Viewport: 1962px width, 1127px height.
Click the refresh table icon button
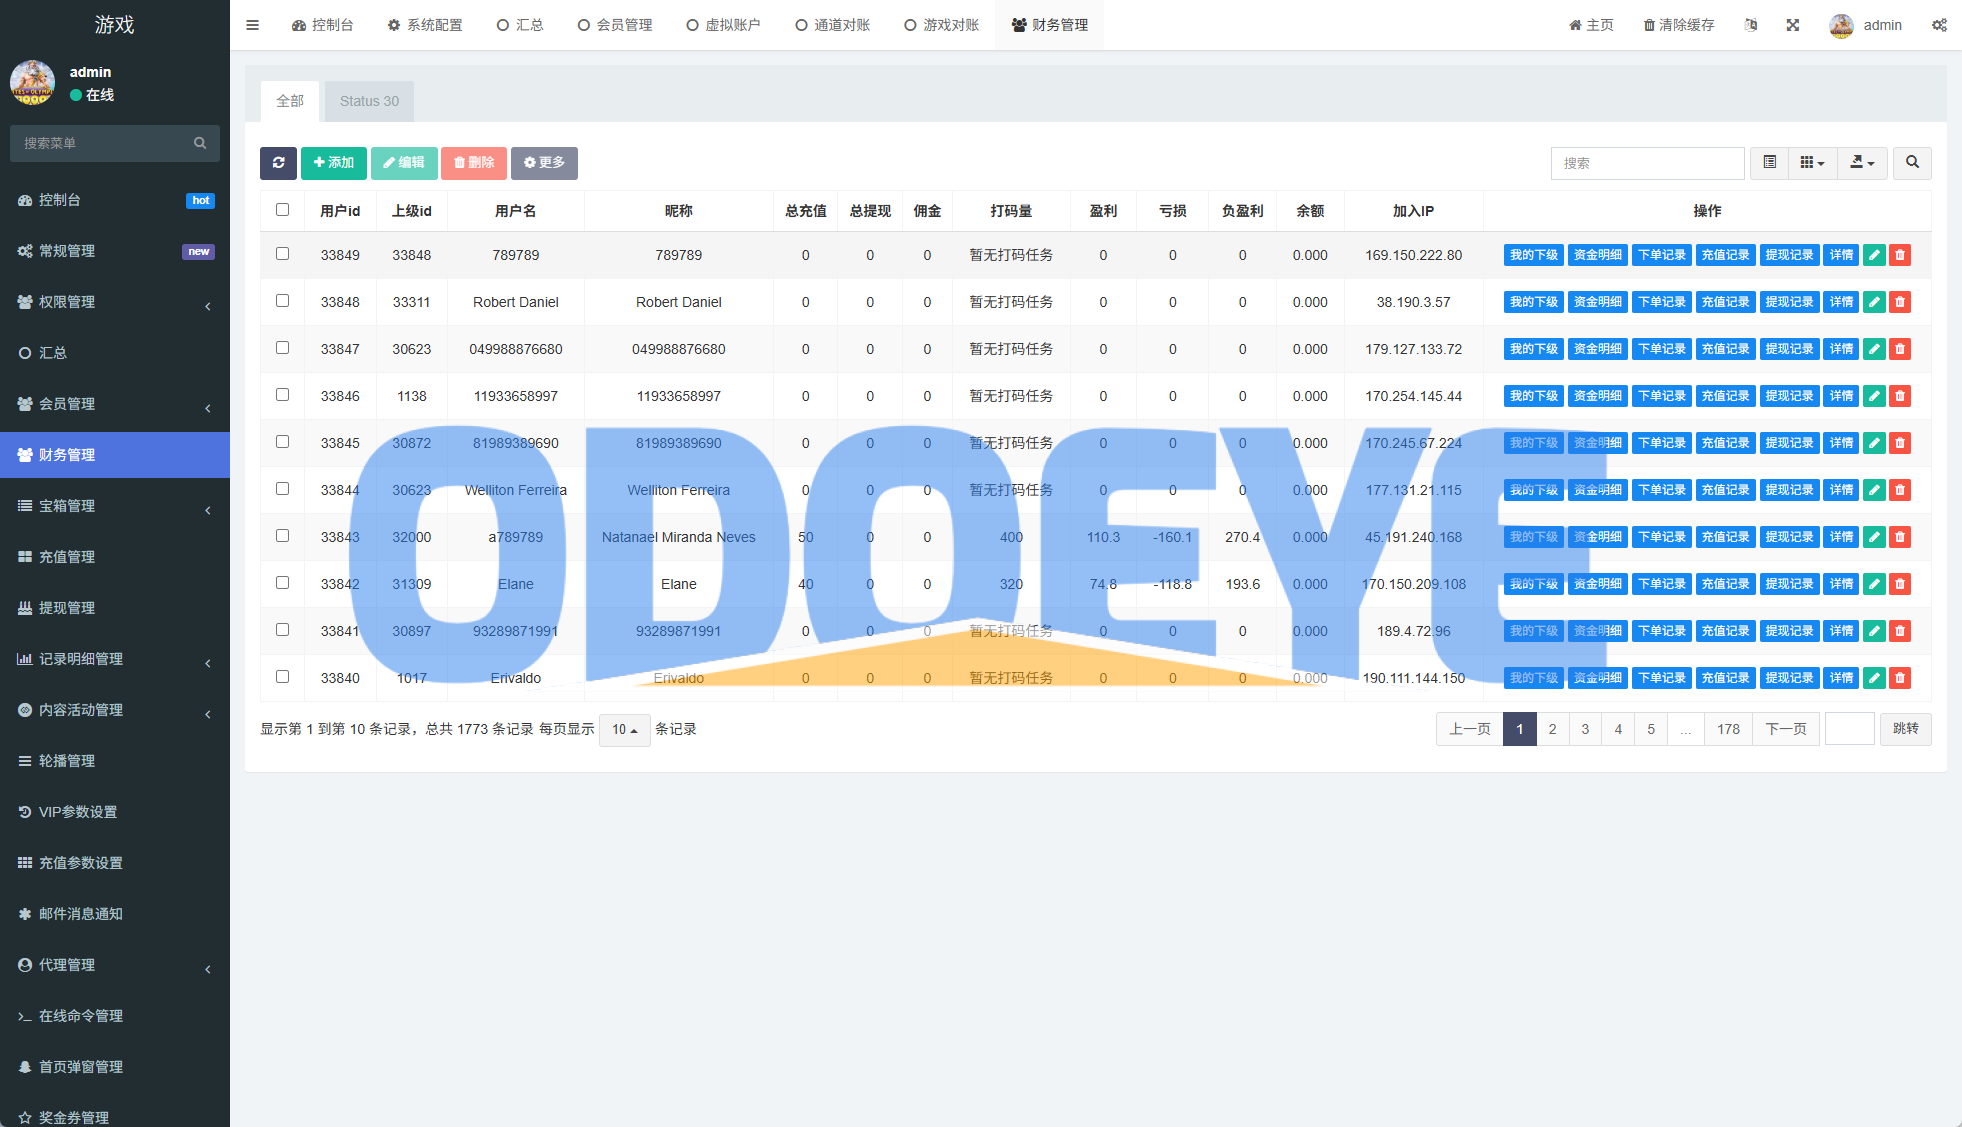pyautogui.click(x=278, y=163)
